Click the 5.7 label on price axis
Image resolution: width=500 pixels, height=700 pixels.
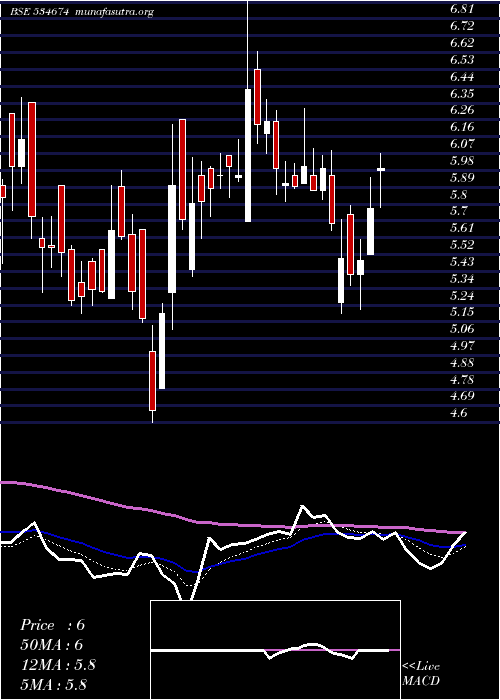pos(458,211)
